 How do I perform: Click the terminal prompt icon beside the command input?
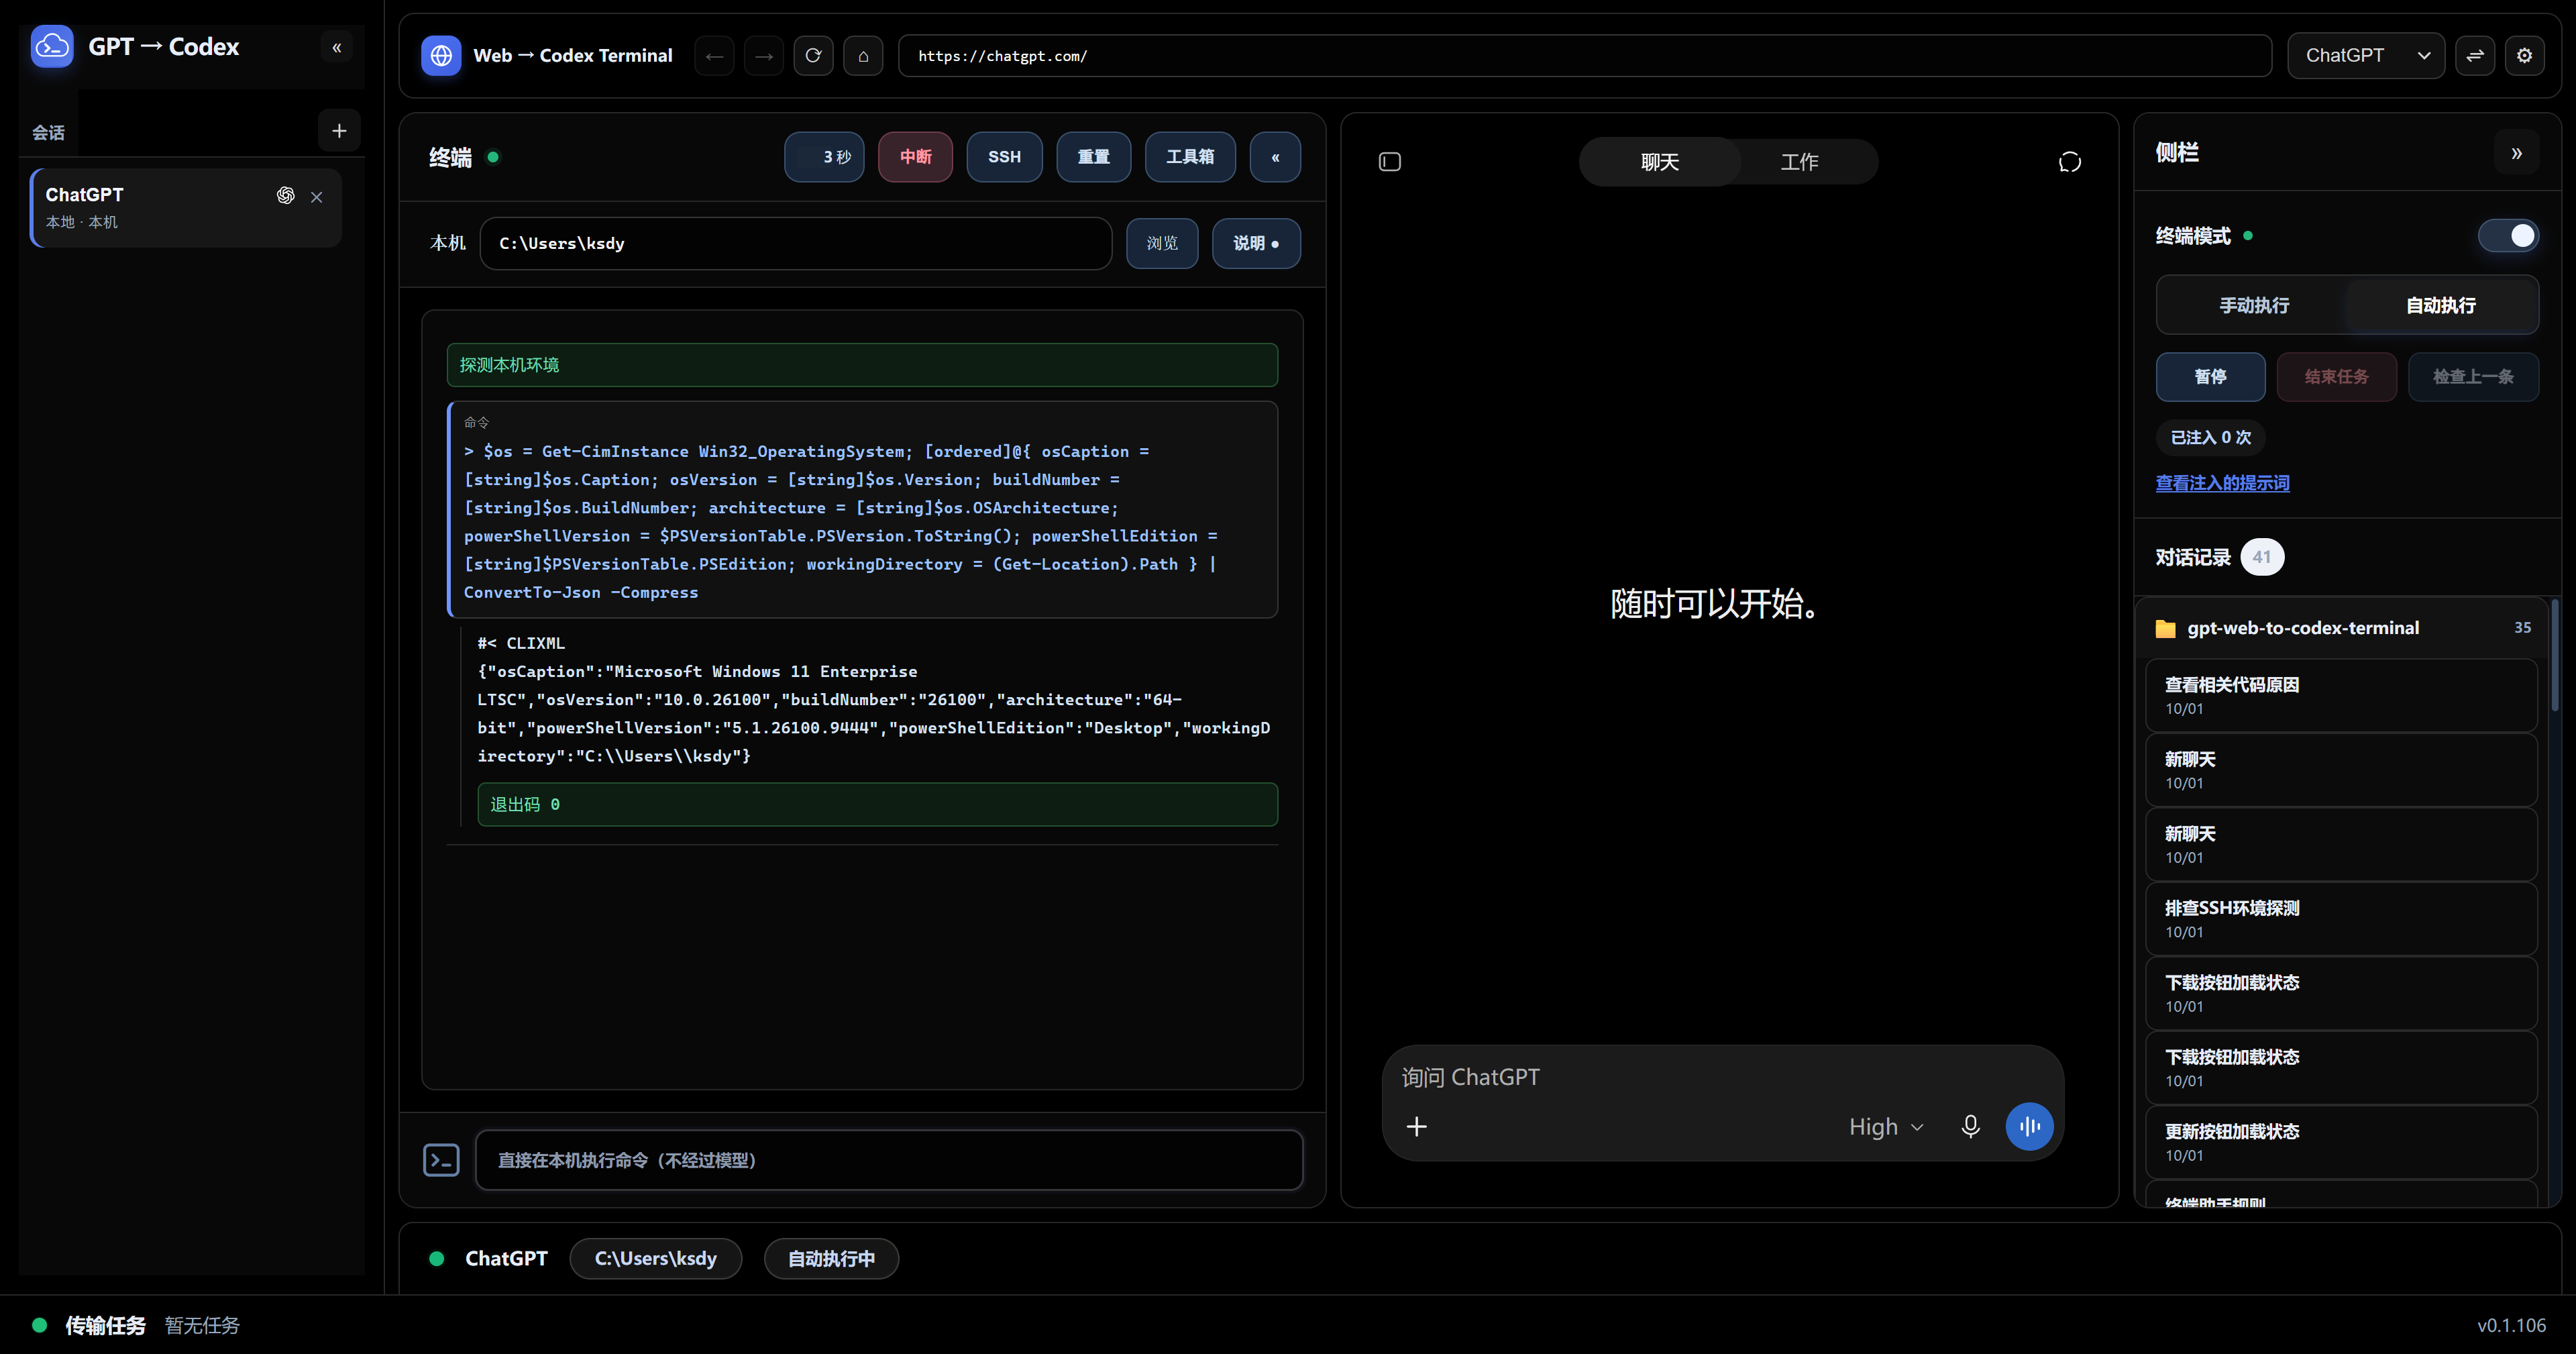pyautogui.click(x=441, y=1160)
